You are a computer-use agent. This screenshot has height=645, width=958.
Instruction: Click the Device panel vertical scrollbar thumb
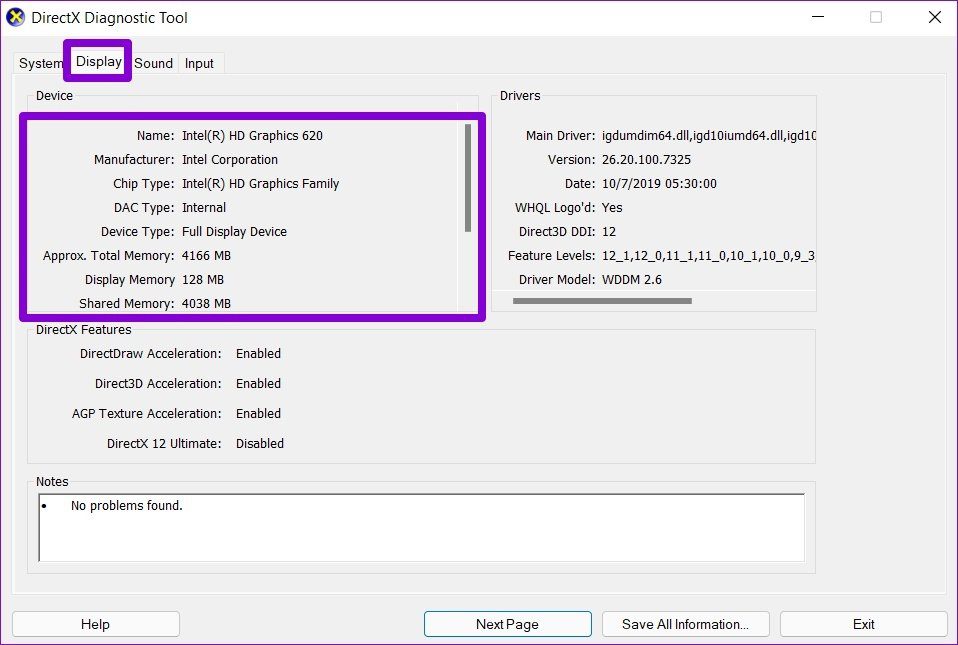pos(468,178)
